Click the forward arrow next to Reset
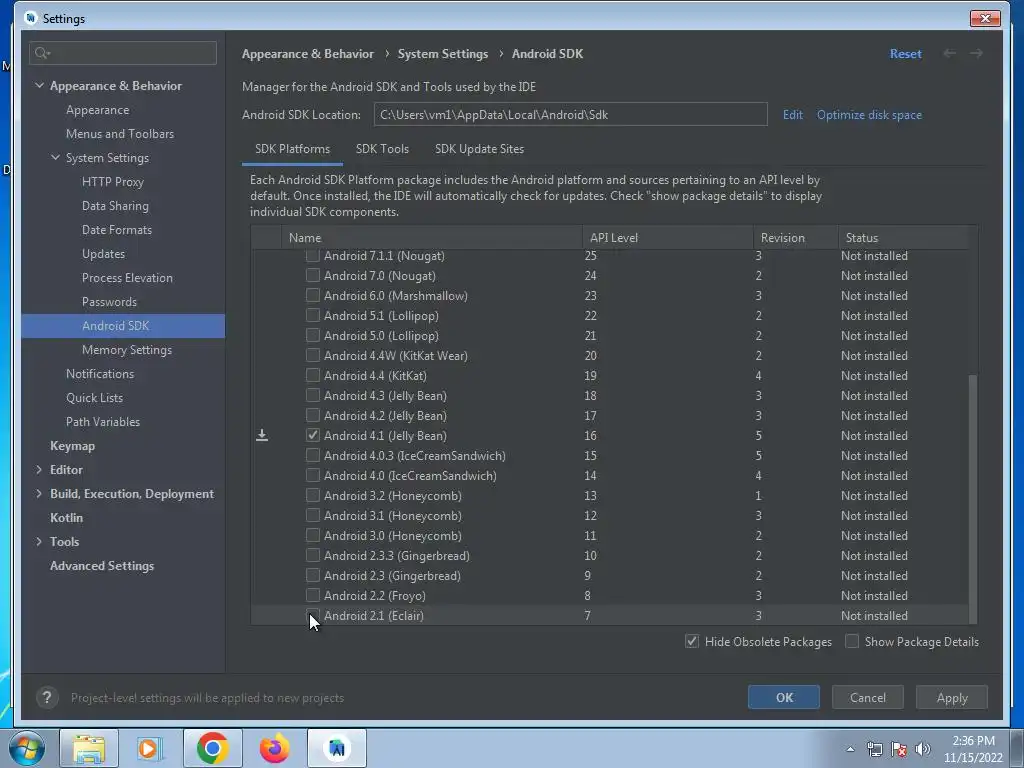 point(976,54)
